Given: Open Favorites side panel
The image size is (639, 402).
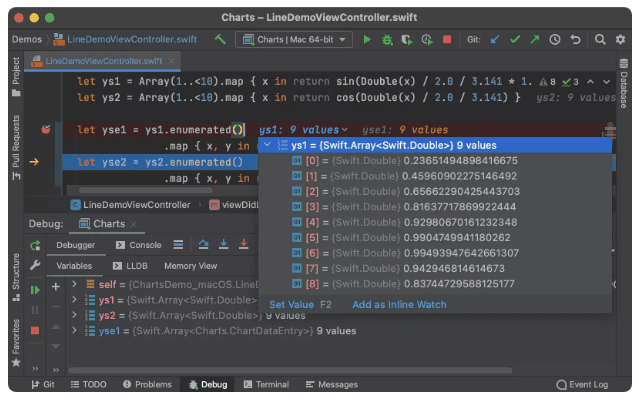Looking at the screenshot, I should pyautogui.click(x=16, y=342).
